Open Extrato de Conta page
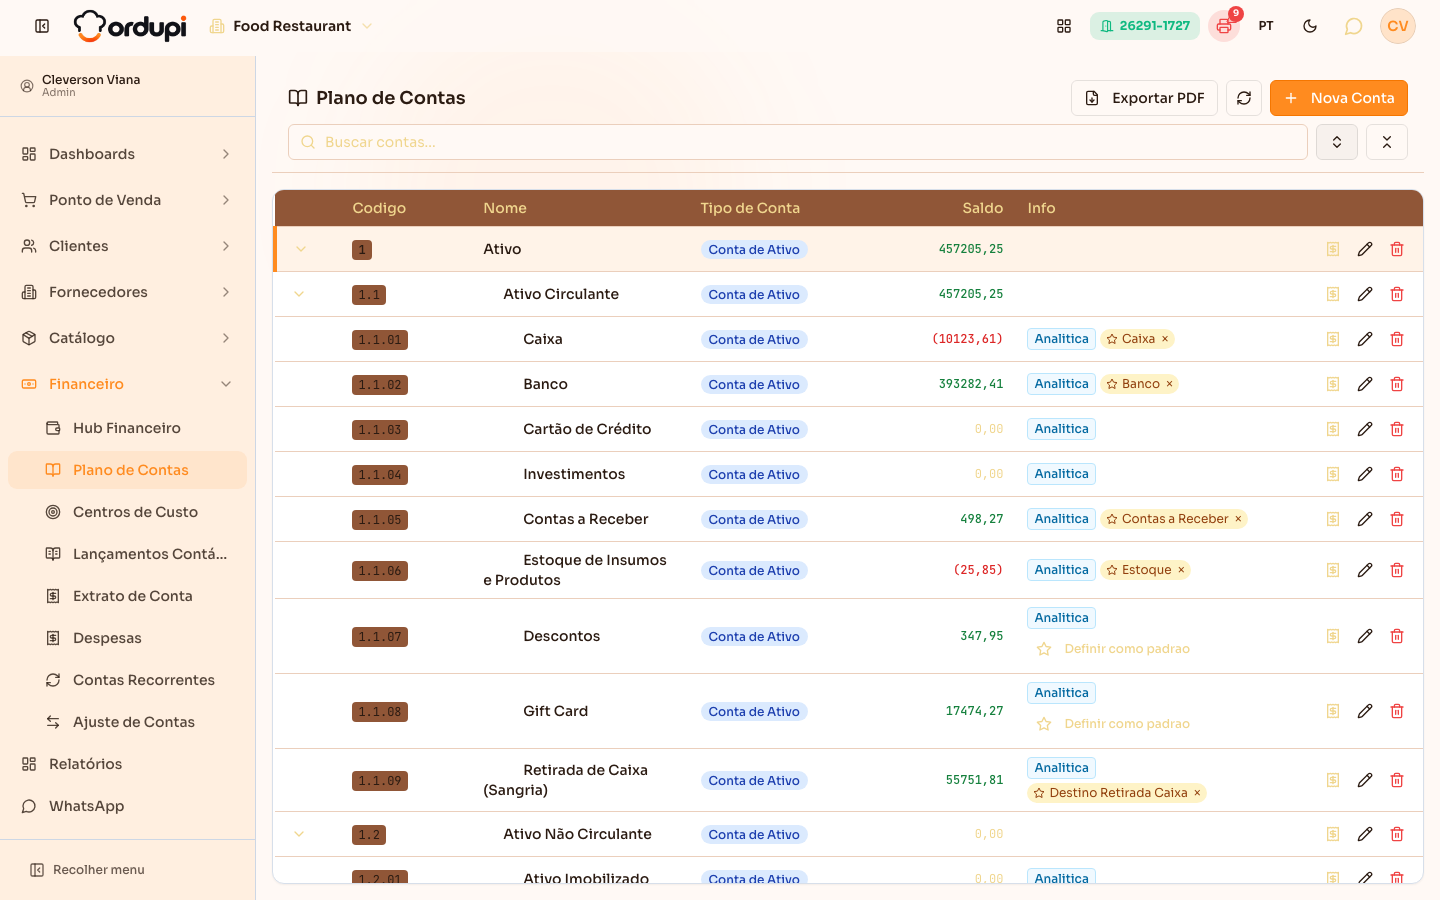The width and height of the screenshot is (1440, 900). pos(127,596)
